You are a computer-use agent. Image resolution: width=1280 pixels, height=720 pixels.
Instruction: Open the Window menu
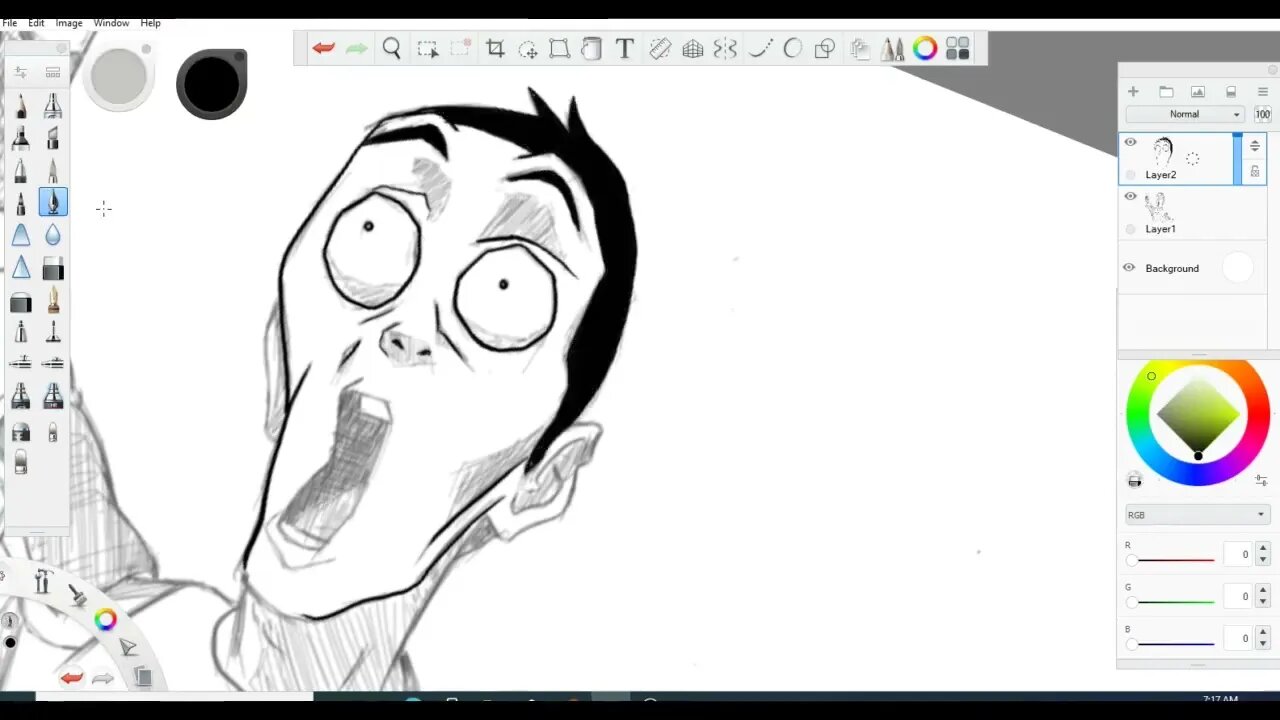(111, 23)
